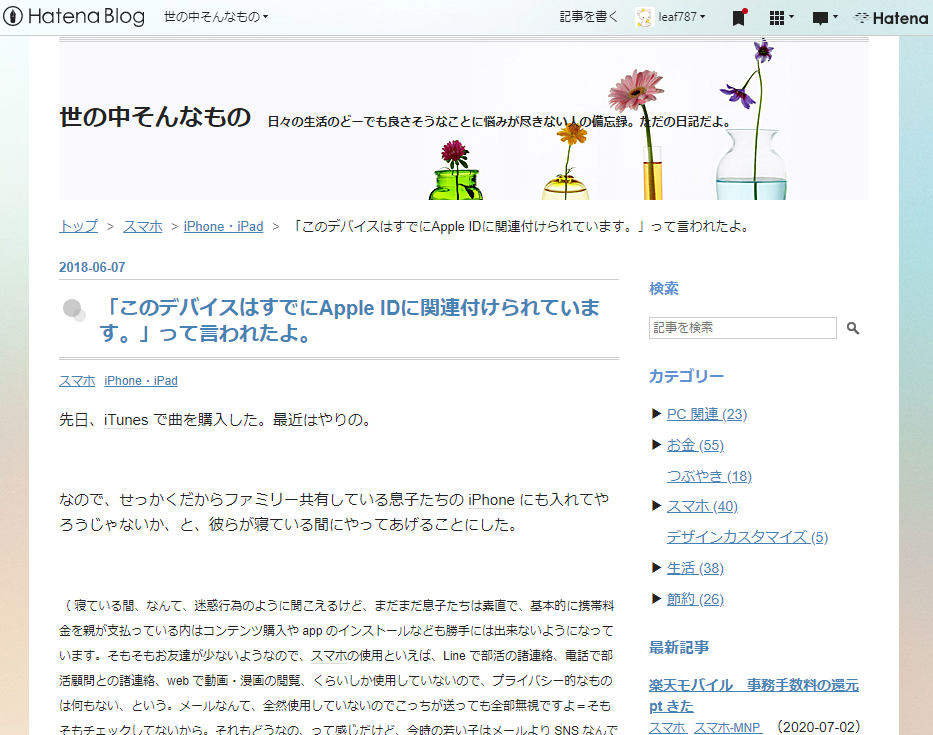Open bookmarks via the flag icon with red badge
The image size is (933, 735).
(739, 17)
